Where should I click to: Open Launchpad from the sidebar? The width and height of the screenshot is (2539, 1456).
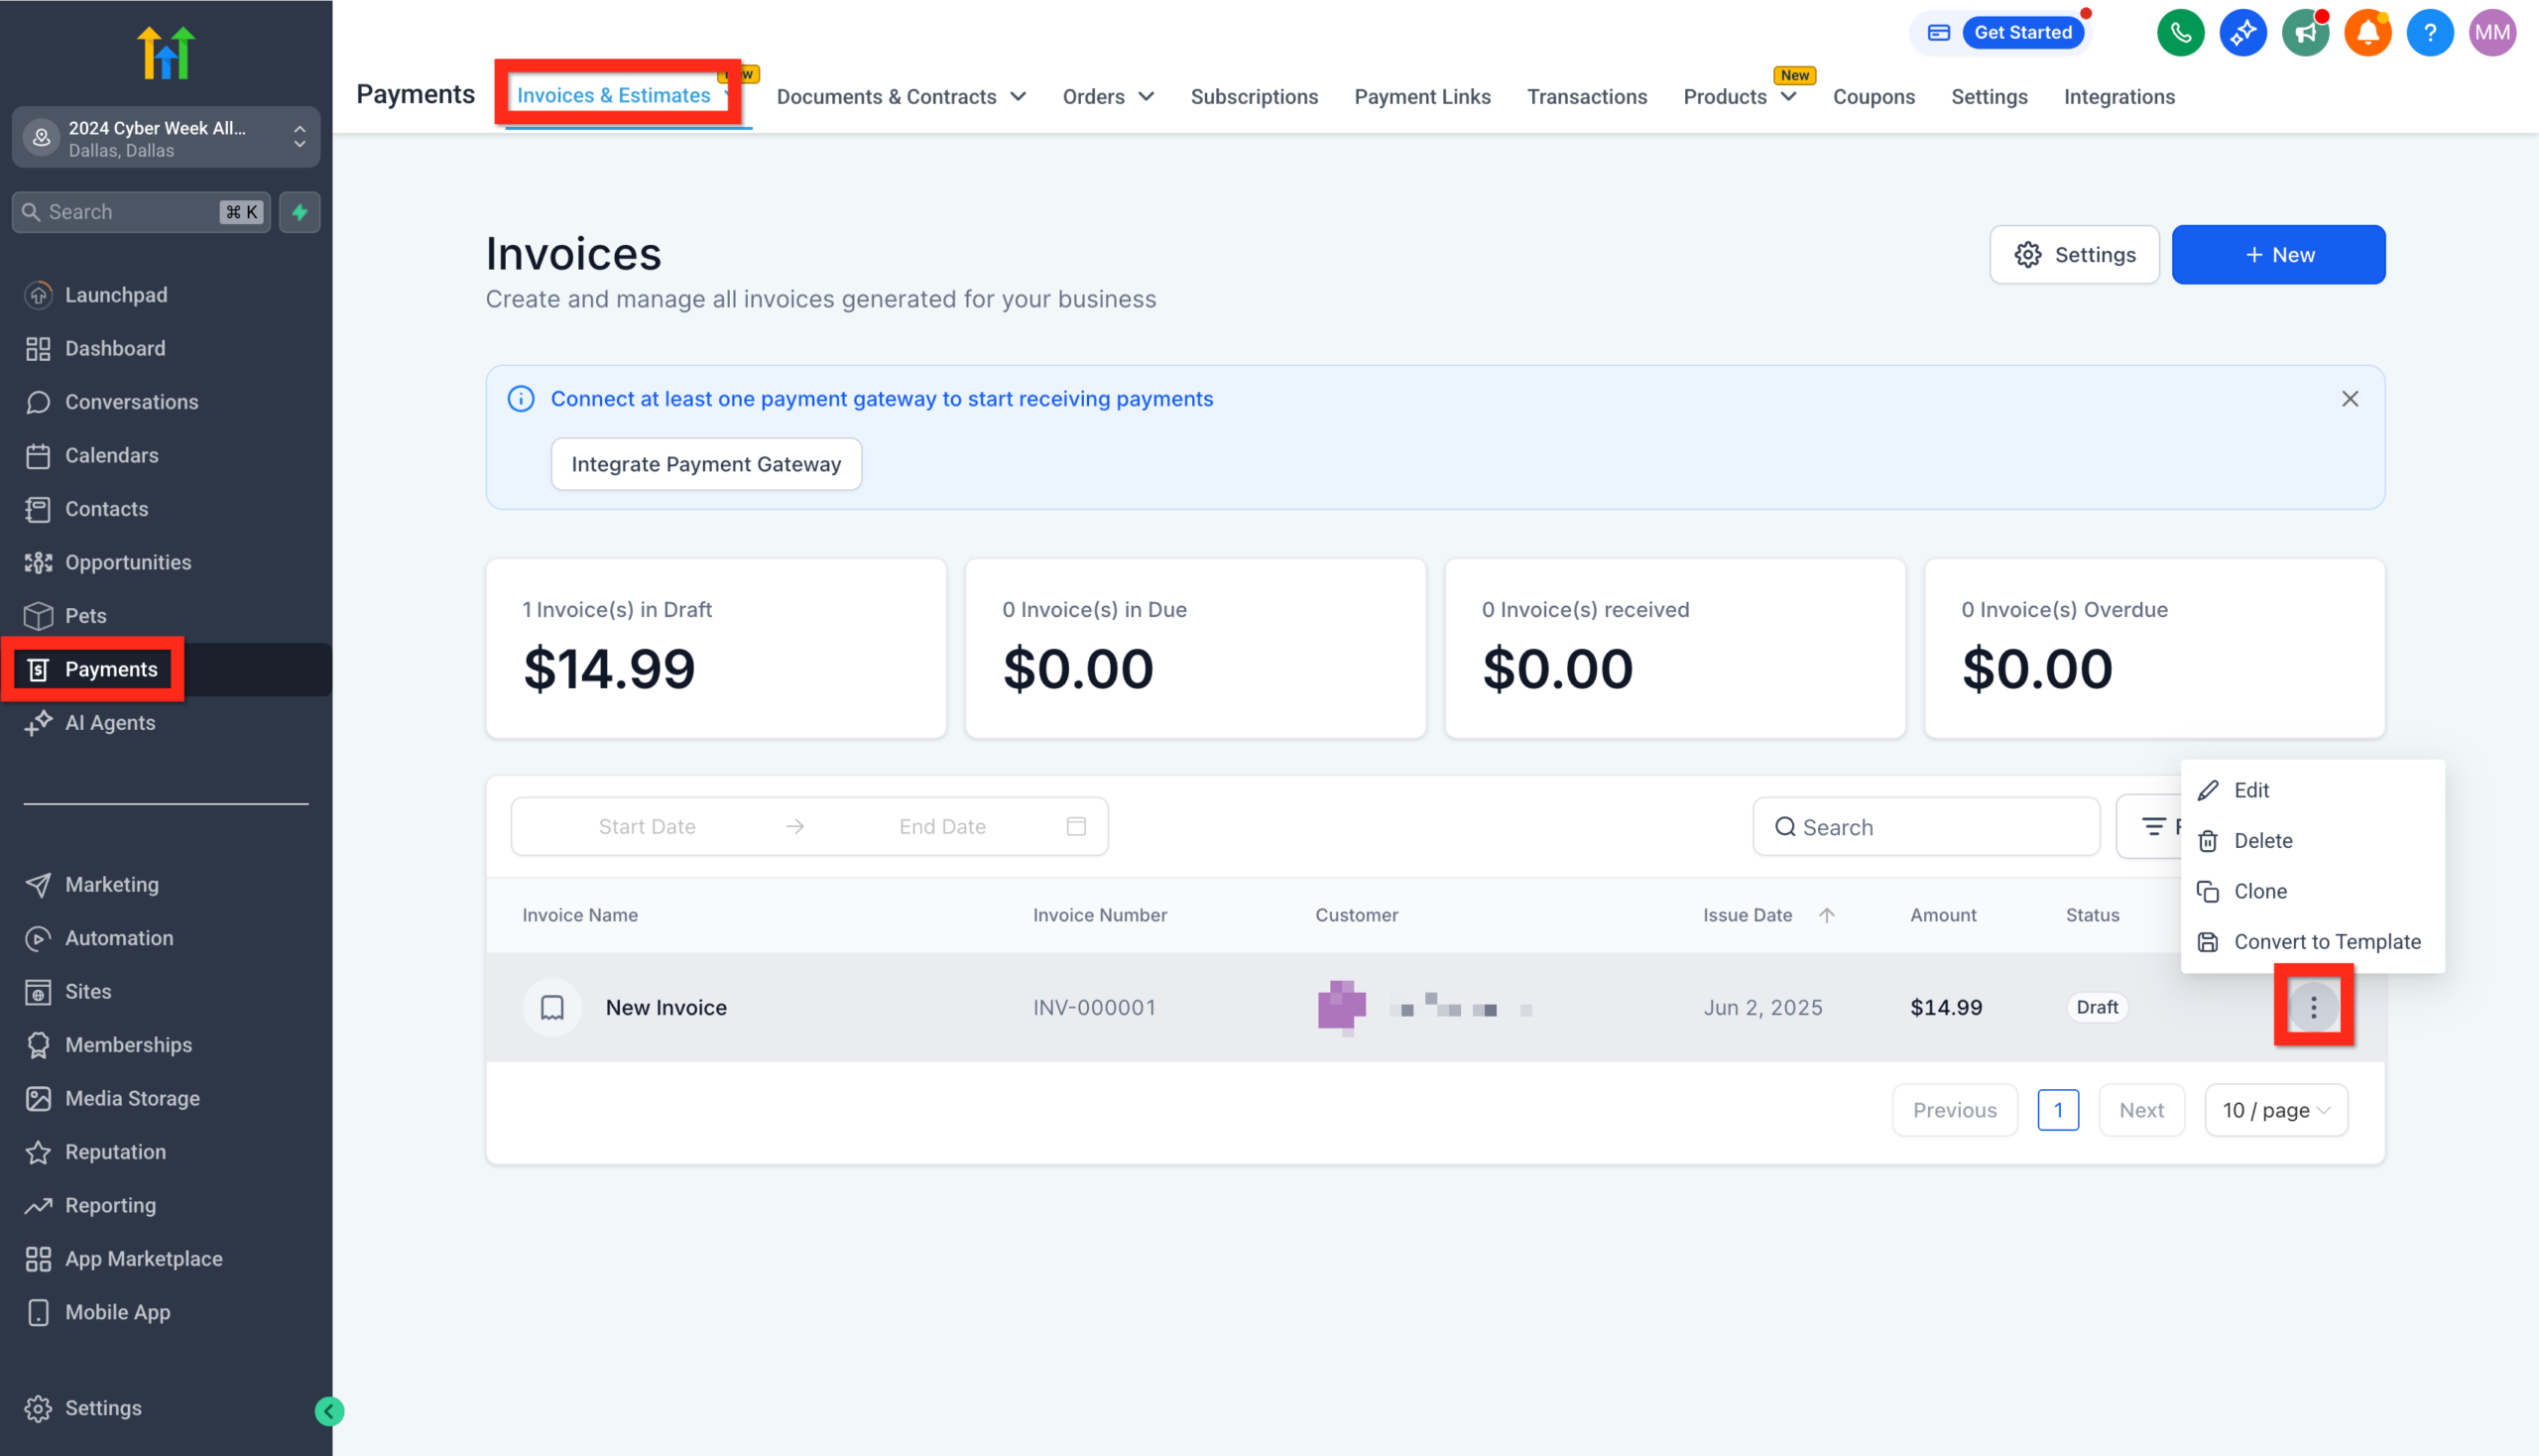tap(116, 294)
